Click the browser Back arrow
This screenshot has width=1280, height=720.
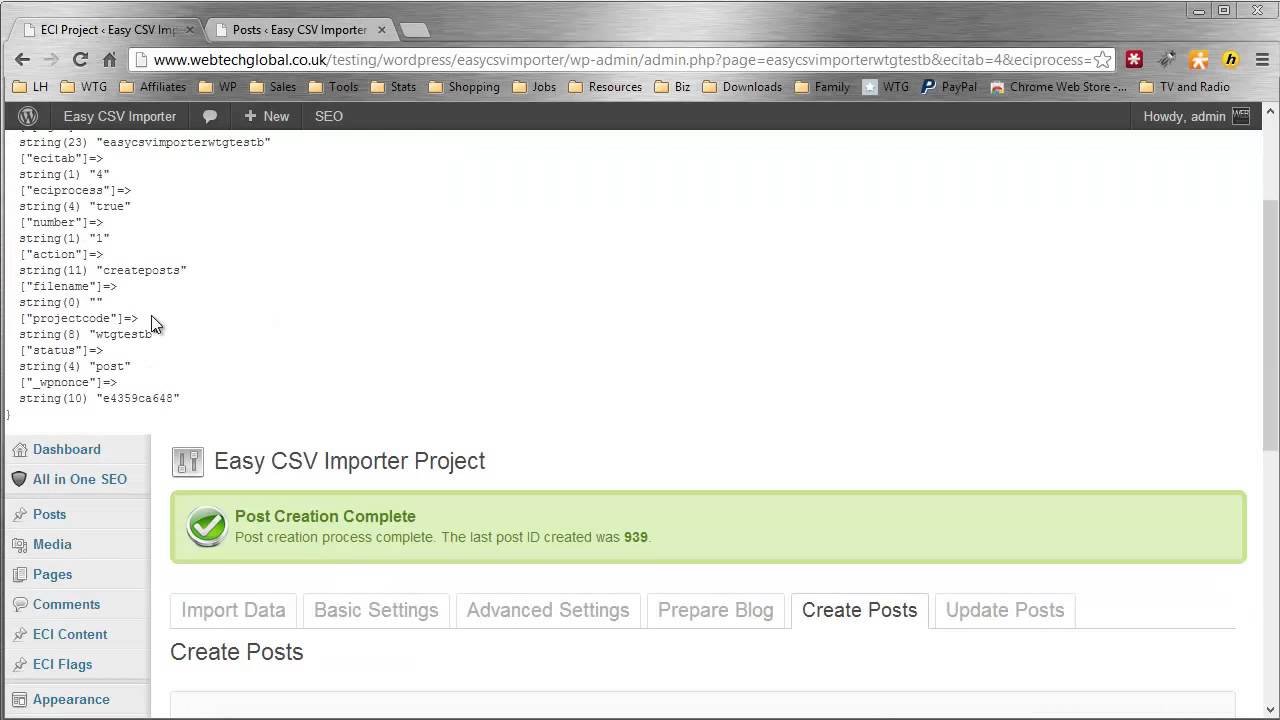point(22,60)
